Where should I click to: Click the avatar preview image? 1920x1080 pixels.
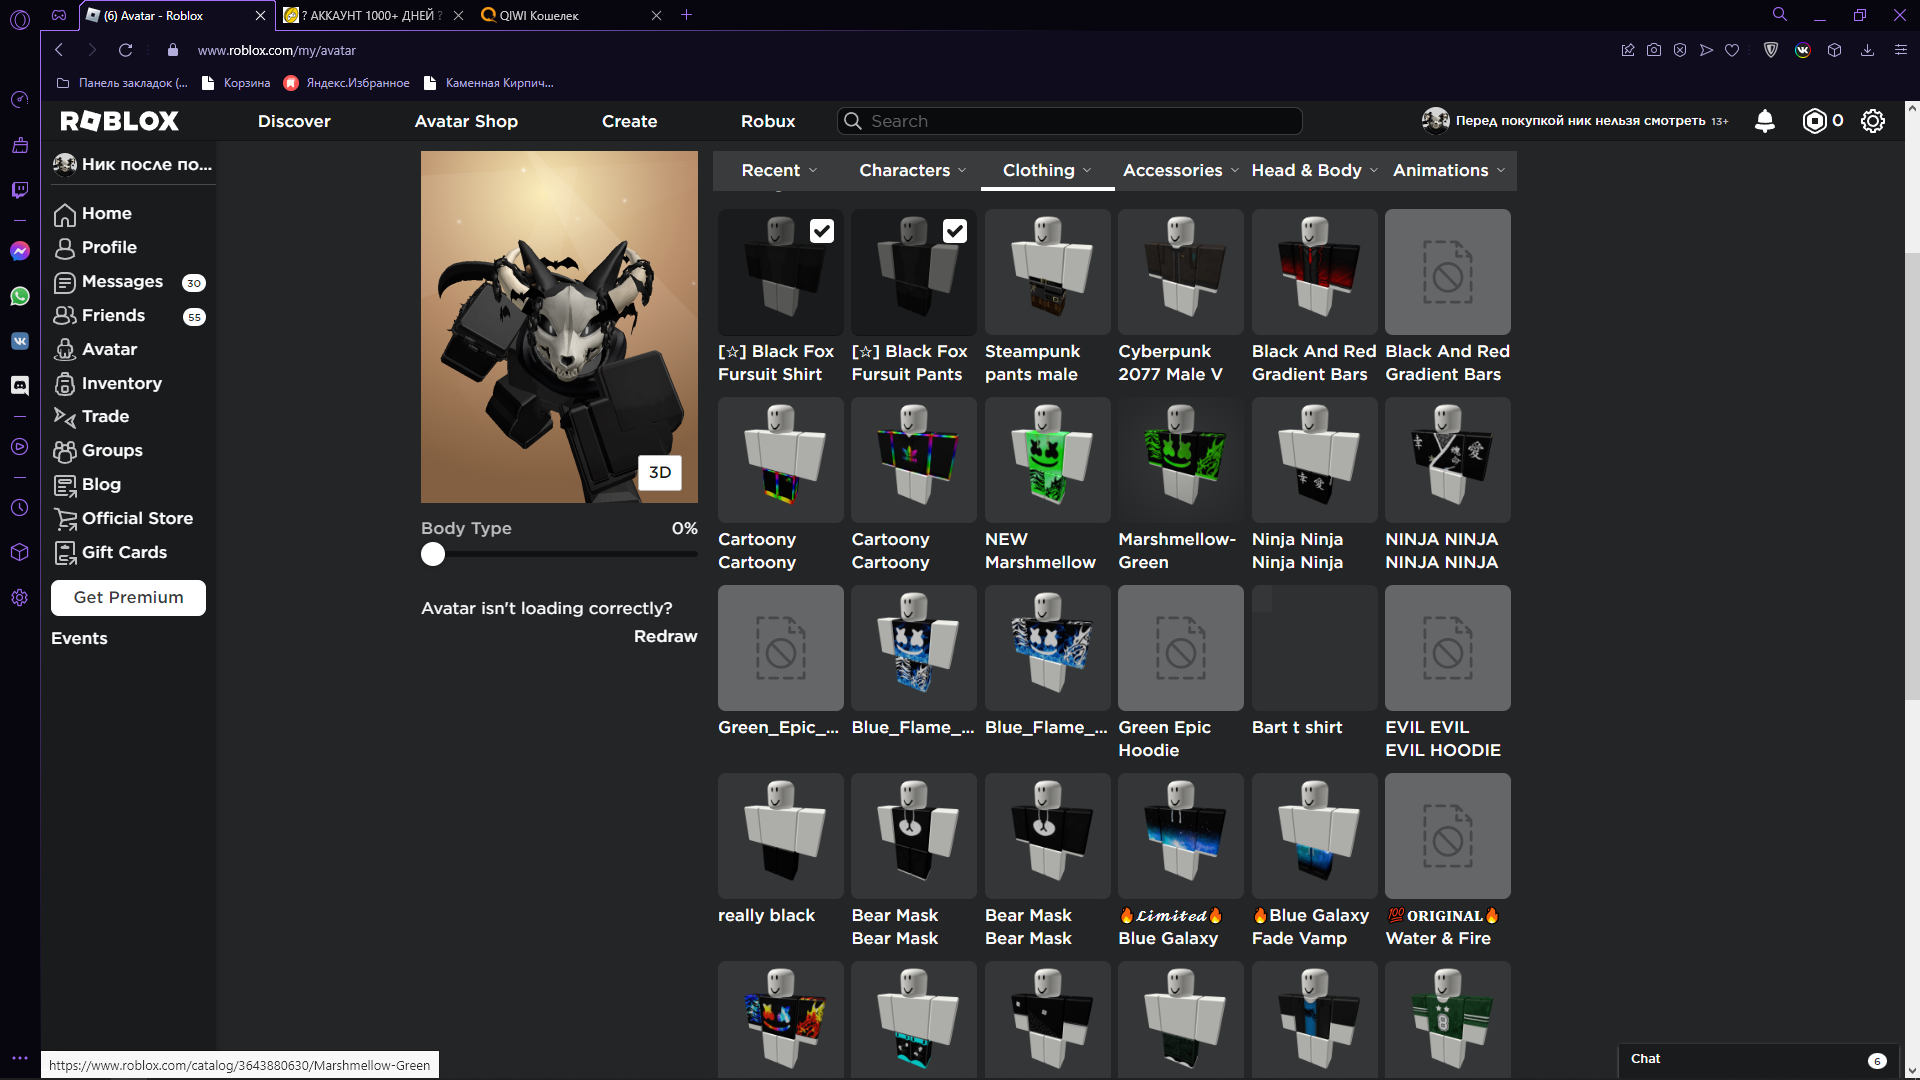click(559, 327)
